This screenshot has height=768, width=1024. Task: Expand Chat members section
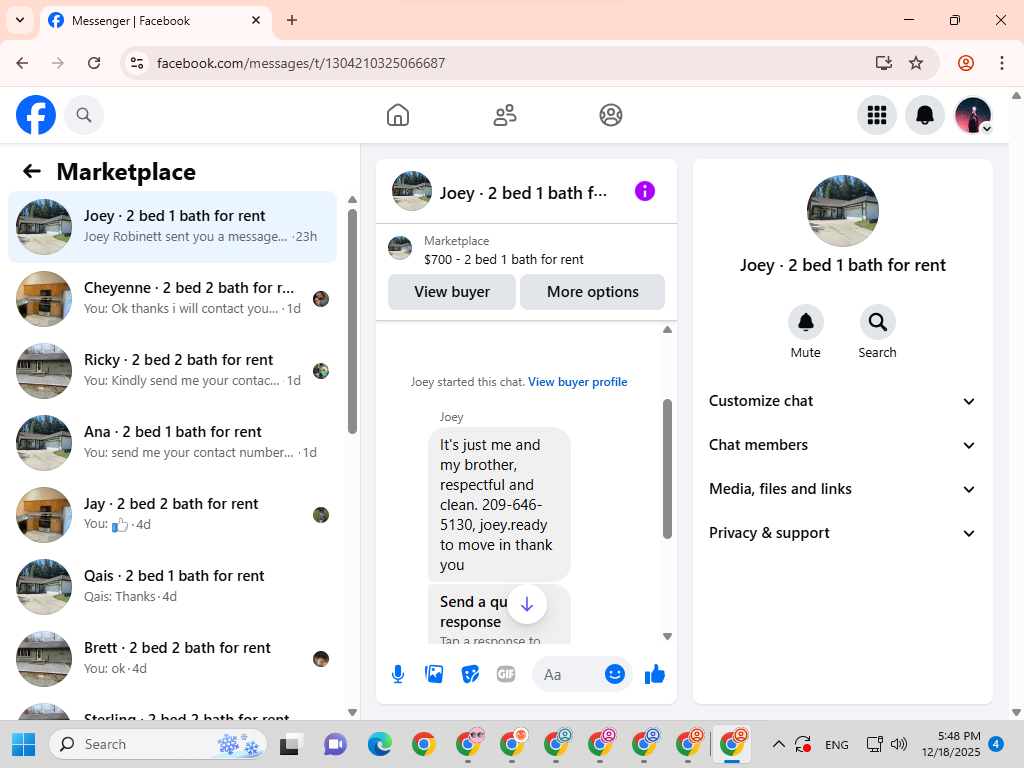click(842, 445)
